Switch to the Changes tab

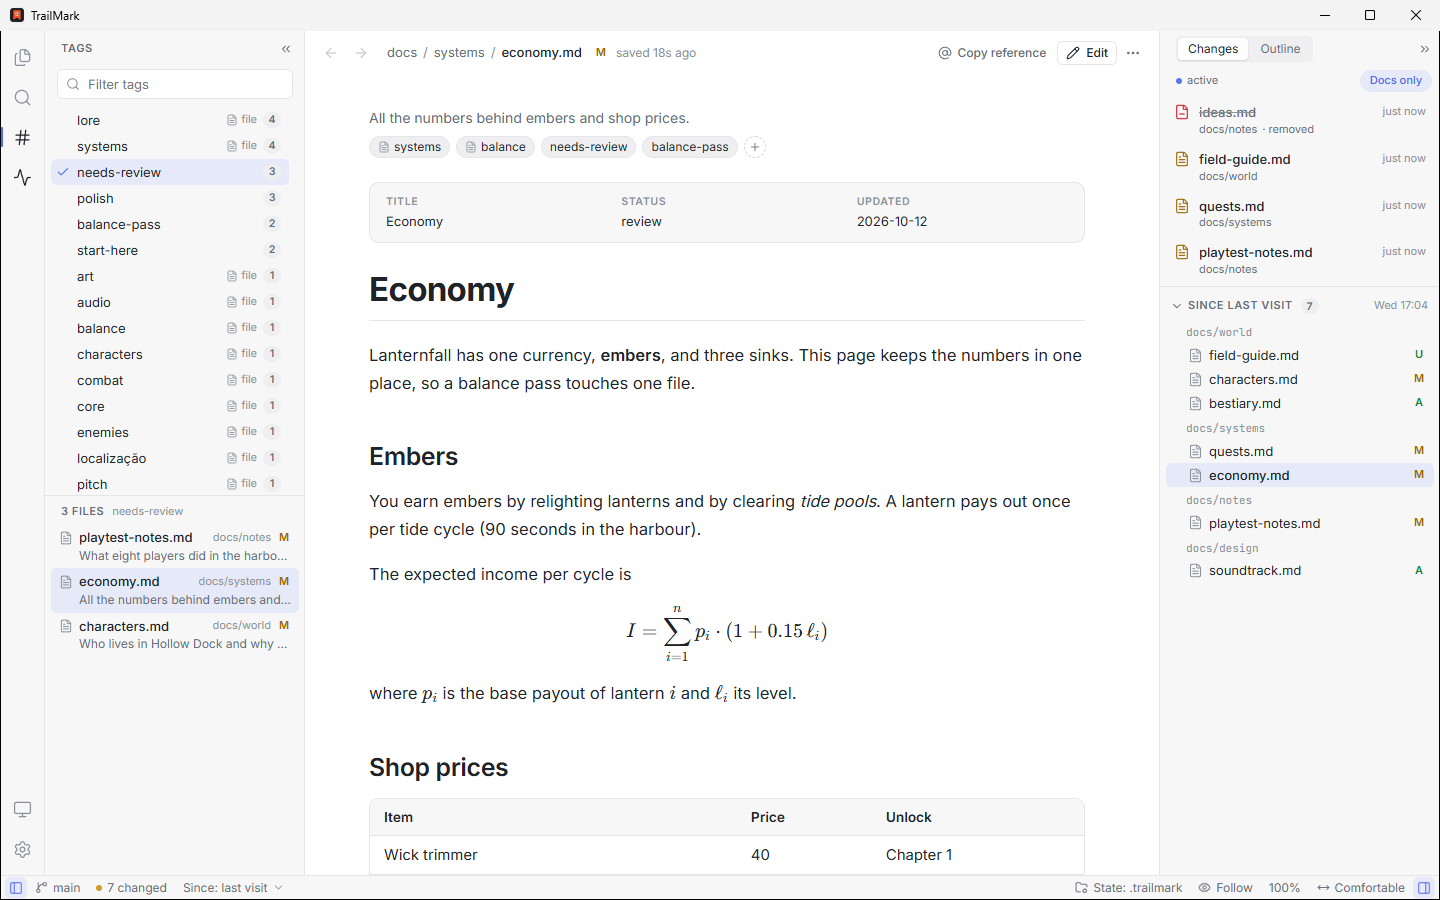tap(1213, 49)
